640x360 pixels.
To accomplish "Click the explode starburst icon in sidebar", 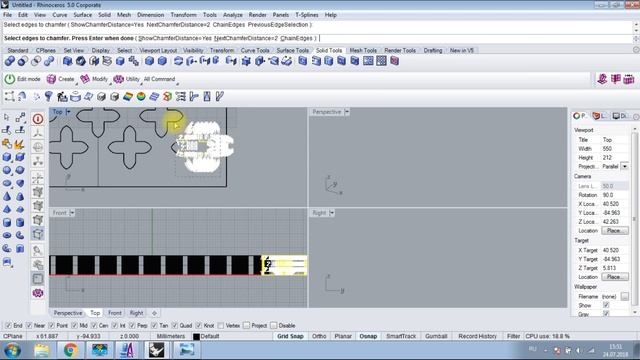I will tap(20, 144).
